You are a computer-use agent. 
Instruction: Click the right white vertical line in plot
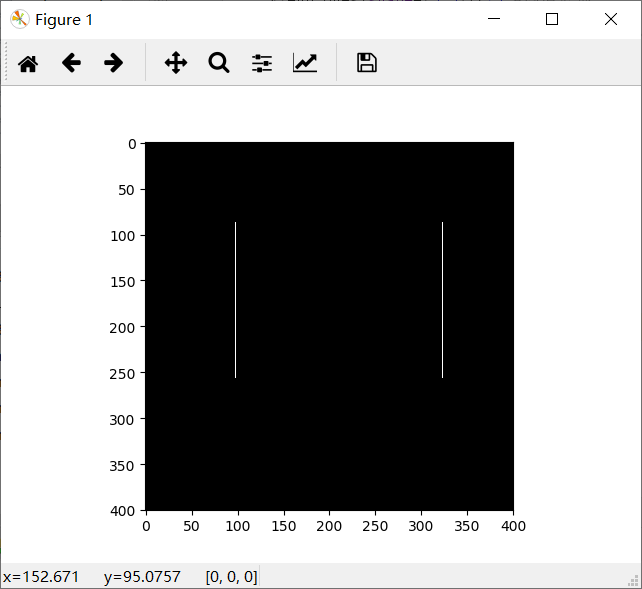[x=443, y=300]
